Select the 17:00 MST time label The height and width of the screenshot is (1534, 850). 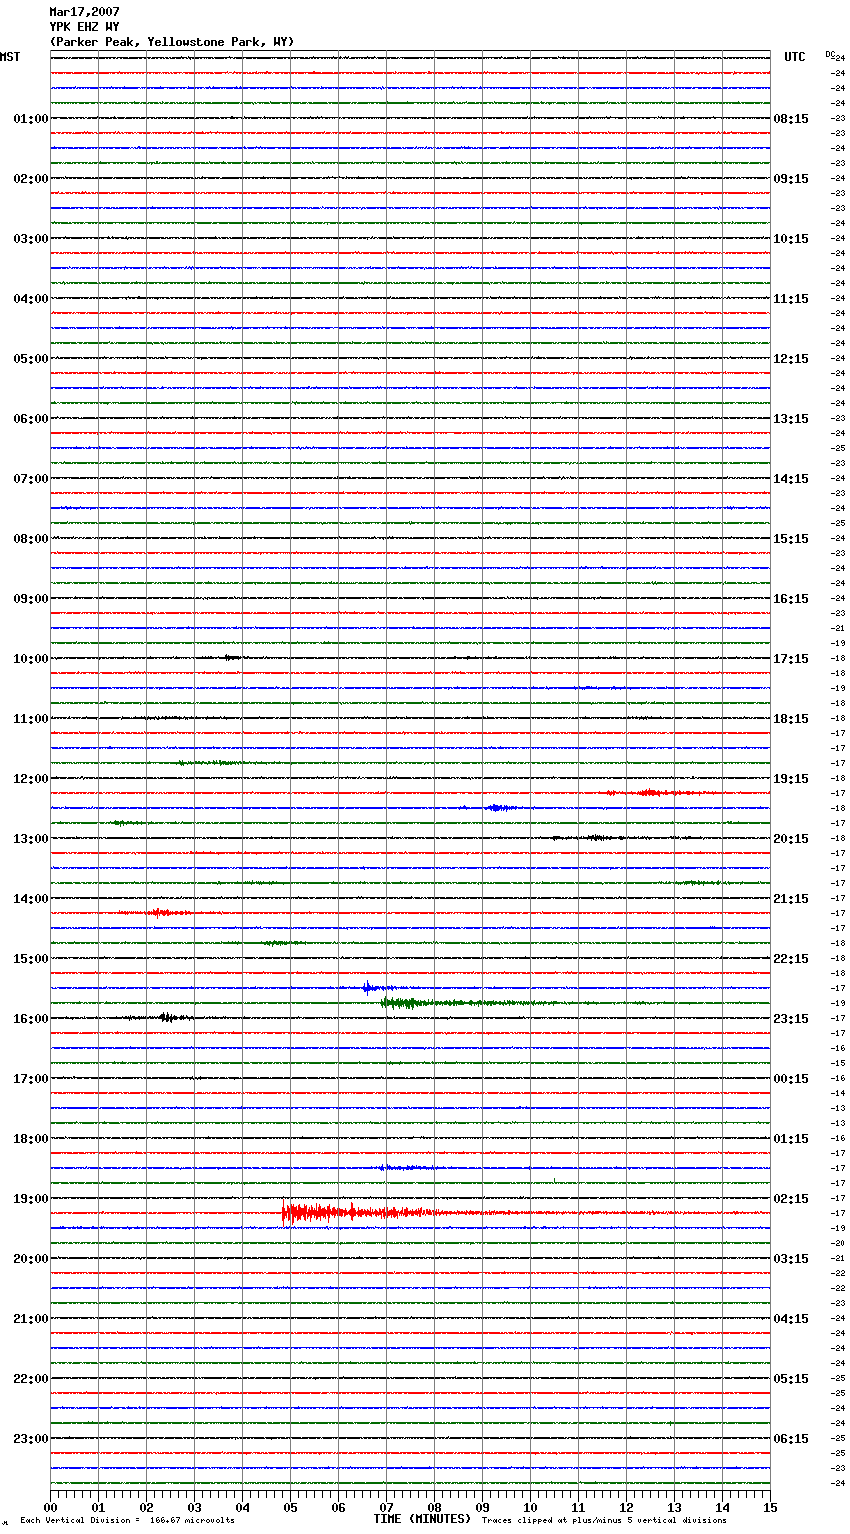pyautogui.click(x=31, y=1079)
